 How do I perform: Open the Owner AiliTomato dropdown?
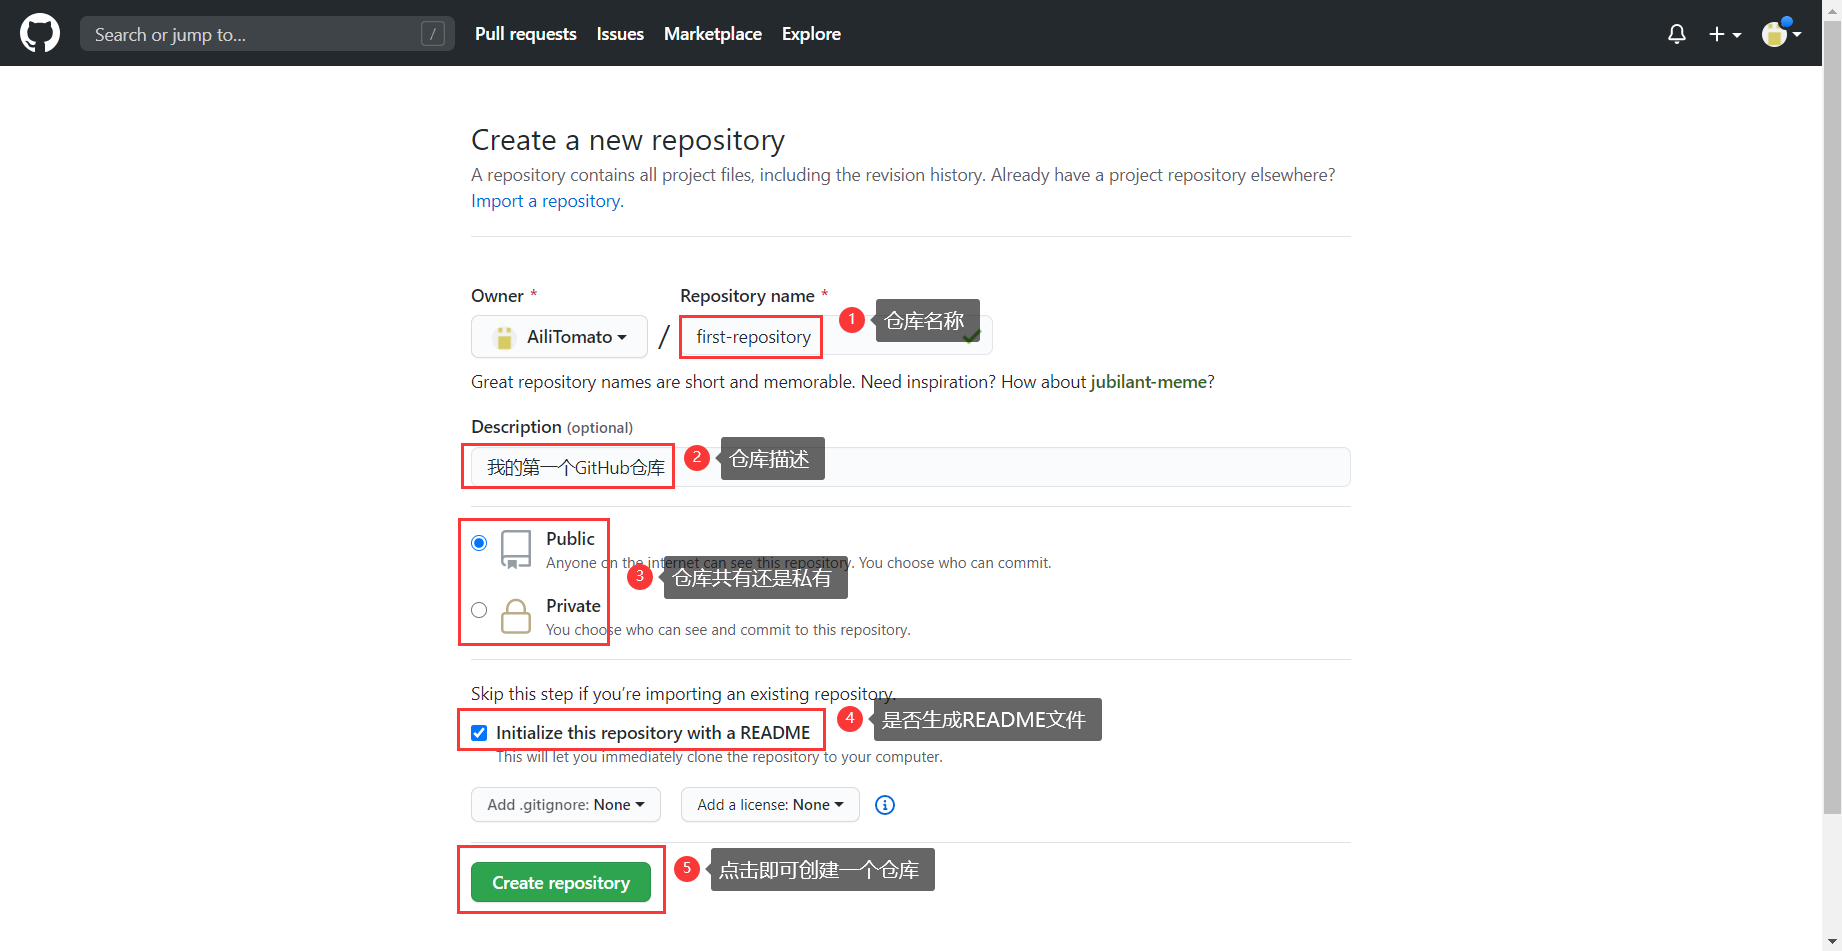(x=559, y=337)
